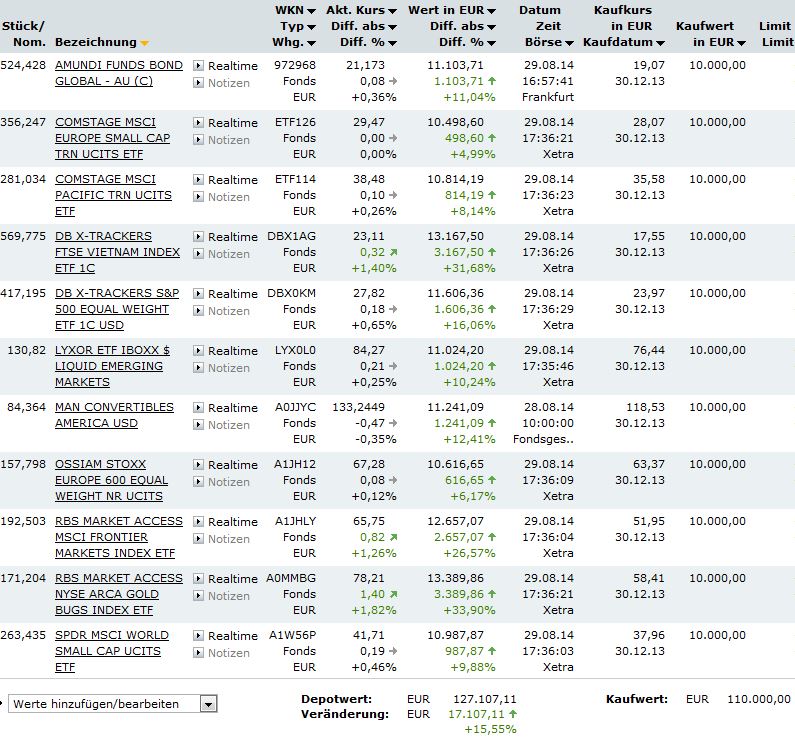
Task: Click Notizen arrow icon for NYSE Arca Gold Bugs ETF
Action: [x=198, y=595]
